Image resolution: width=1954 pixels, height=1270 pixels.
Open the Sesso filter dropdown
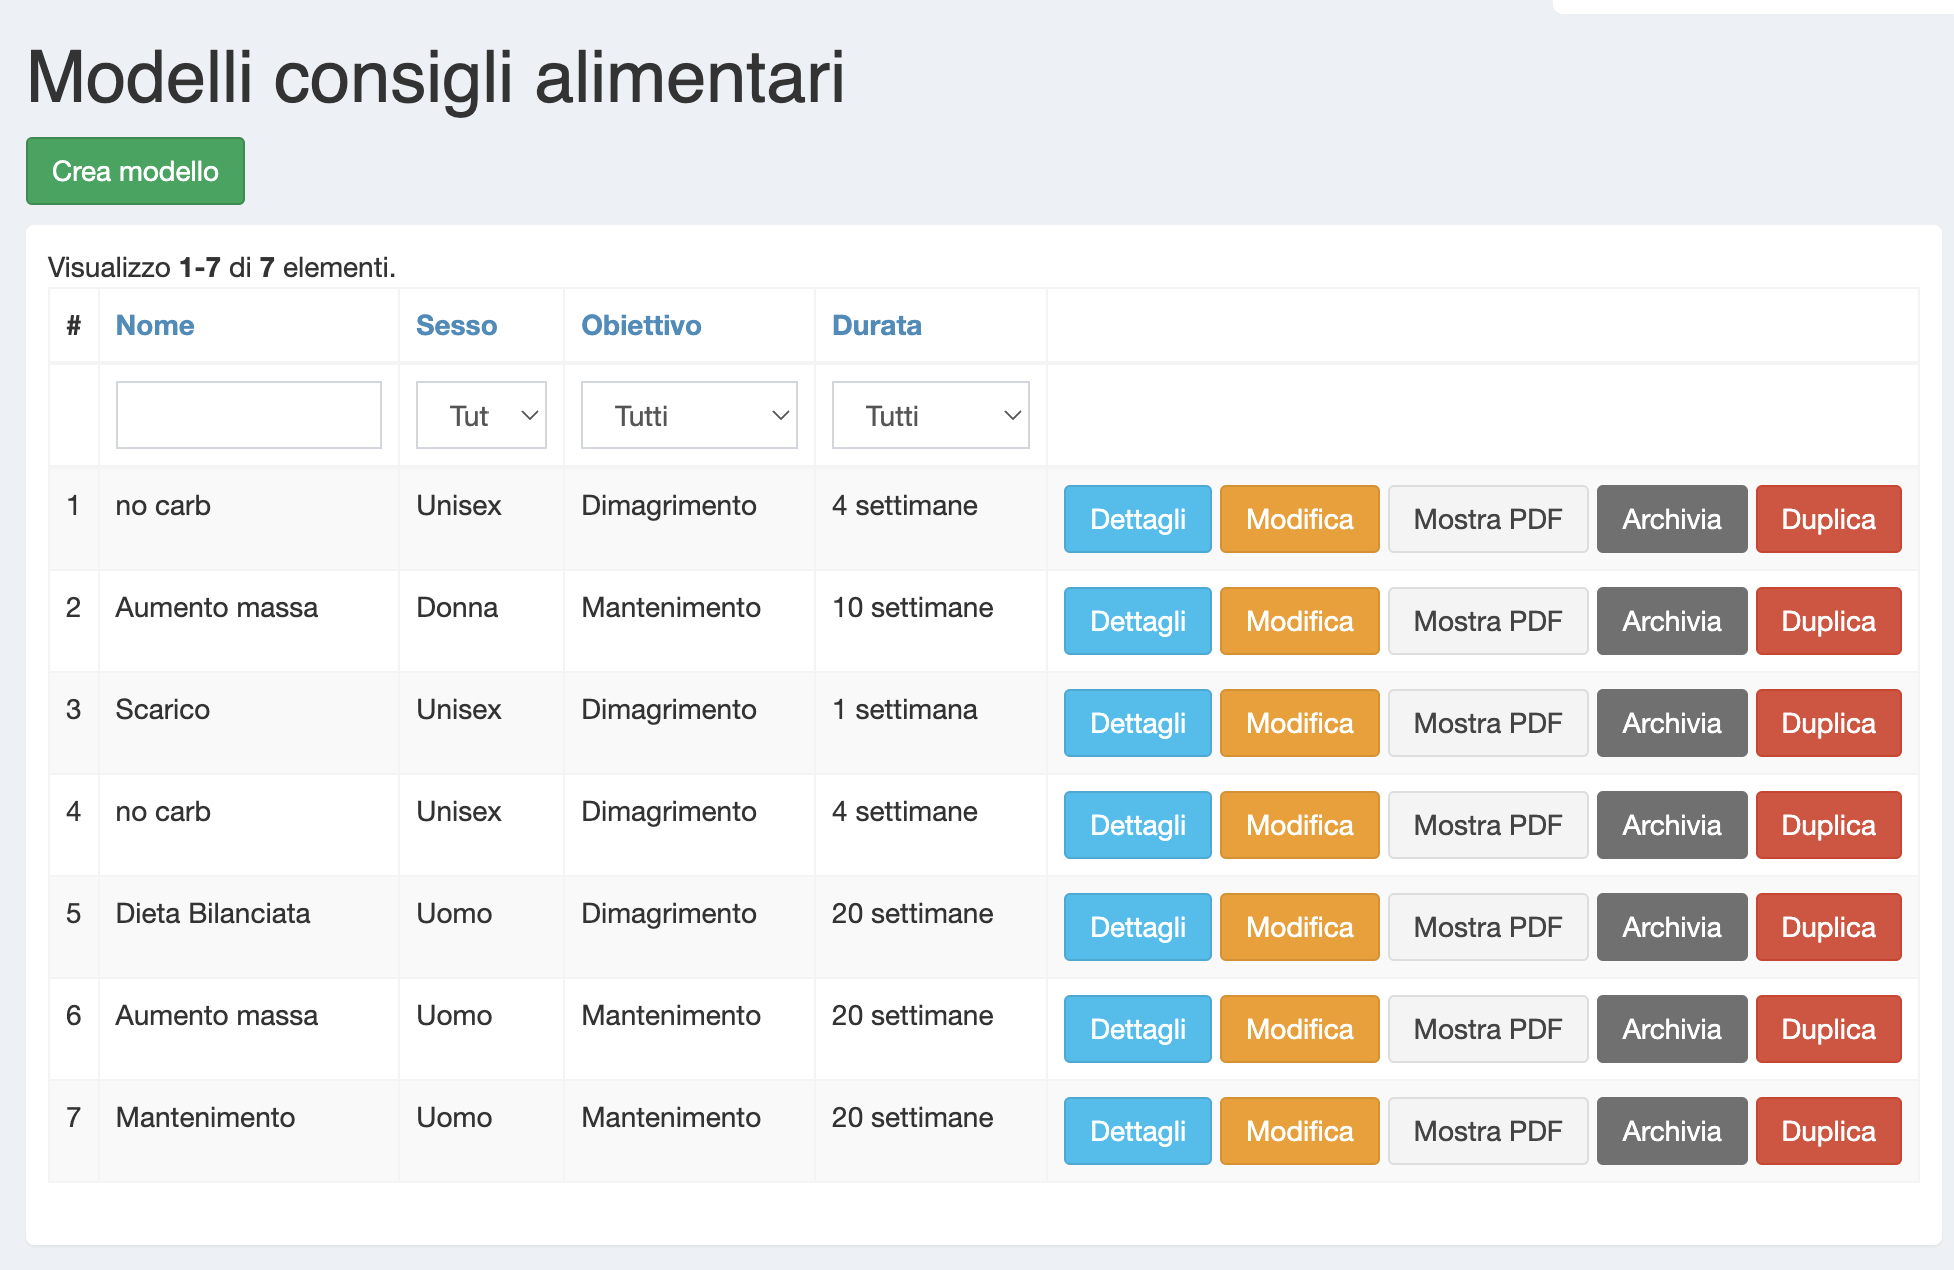point(480,414)
